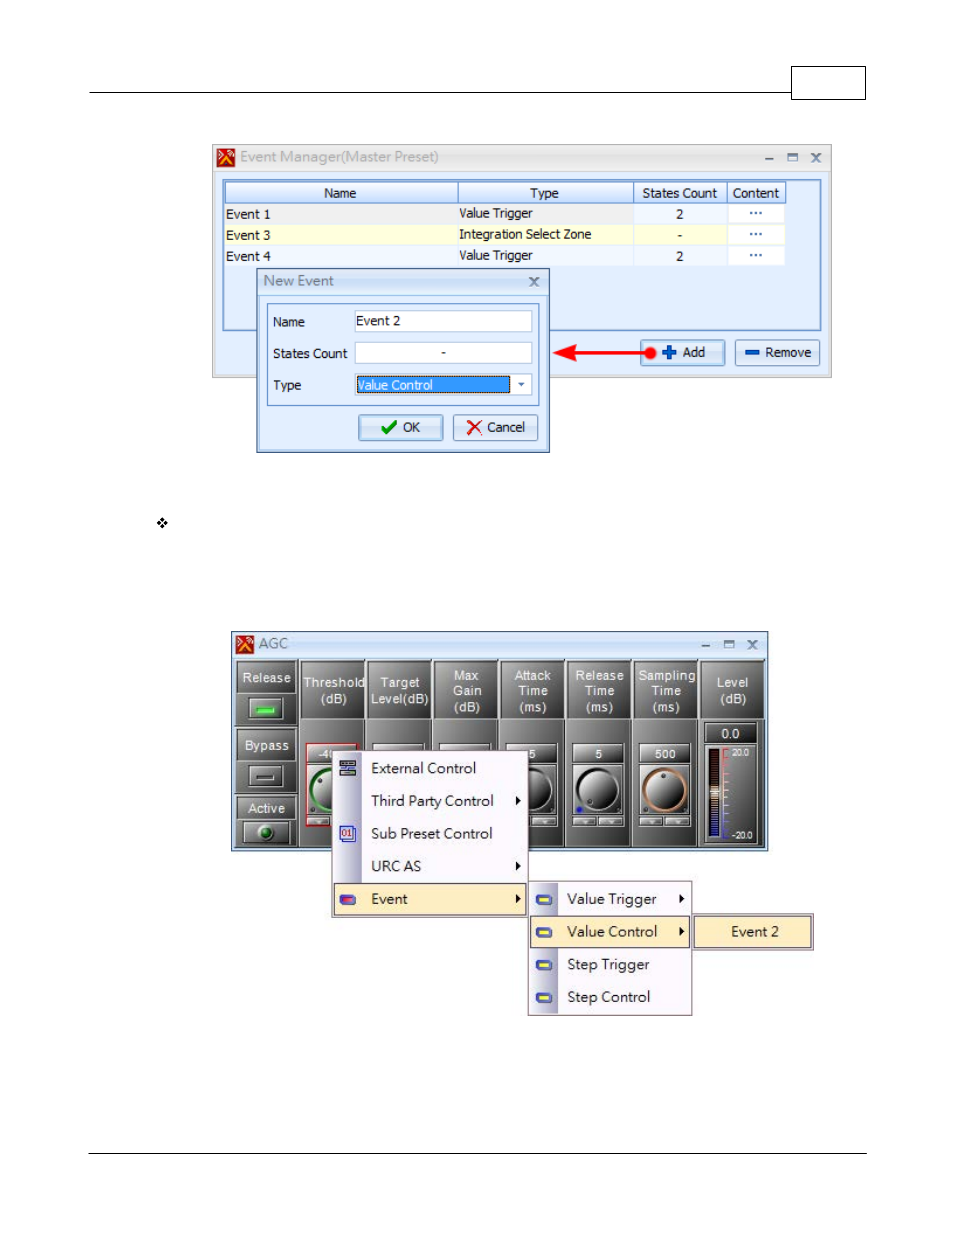Close the New Event dialog
The image size is (954, 1235).
pyautogui.click(x=534, y=282)
